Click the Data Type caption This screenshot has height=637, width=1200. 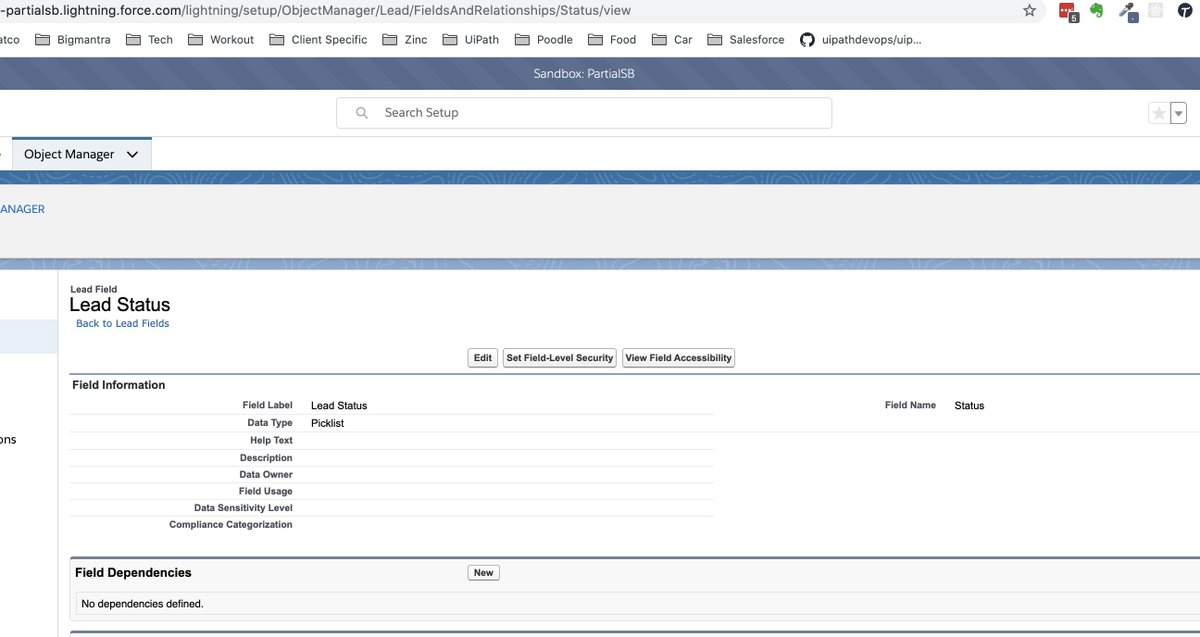[x=270, y=423]
